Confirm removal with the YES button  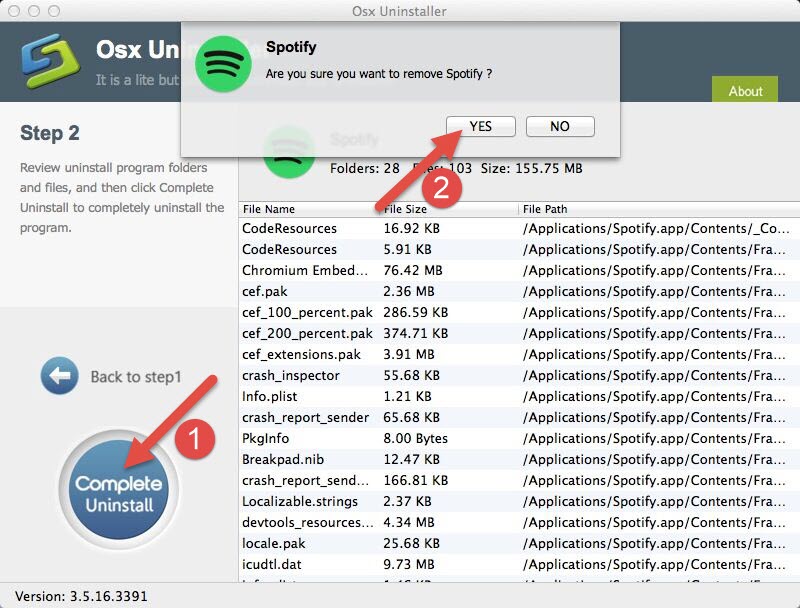481,126
